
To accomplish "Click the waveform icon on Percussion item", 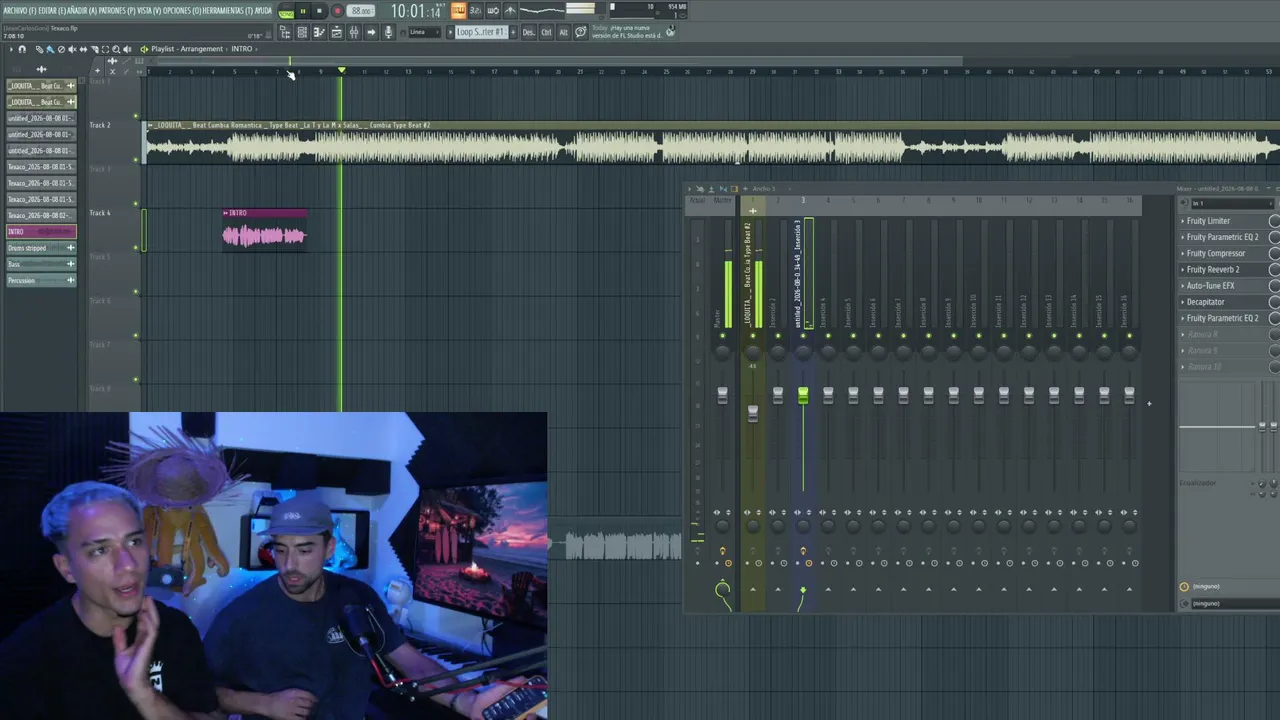I will pyautogui.click(x=70, y=280).
